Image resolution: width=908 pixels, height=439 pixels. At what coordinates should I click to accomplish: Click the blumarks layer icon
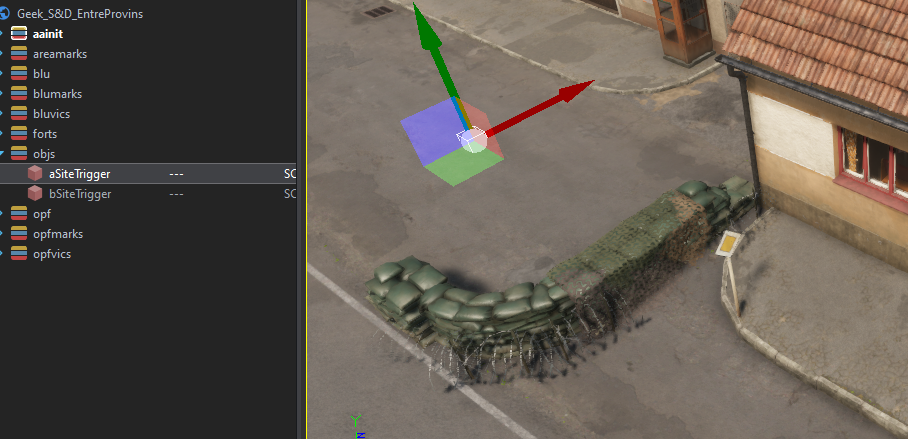click(19, 94)
